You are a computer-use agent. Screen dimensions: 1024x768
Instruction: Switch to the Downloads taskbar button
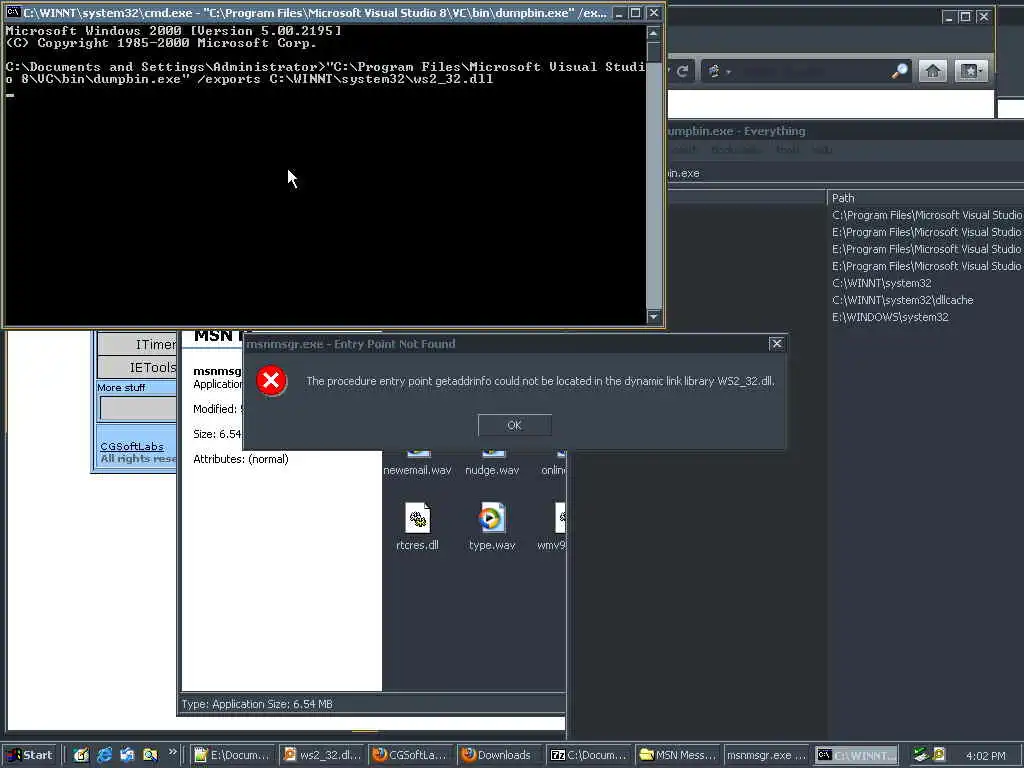click(499, 755)
